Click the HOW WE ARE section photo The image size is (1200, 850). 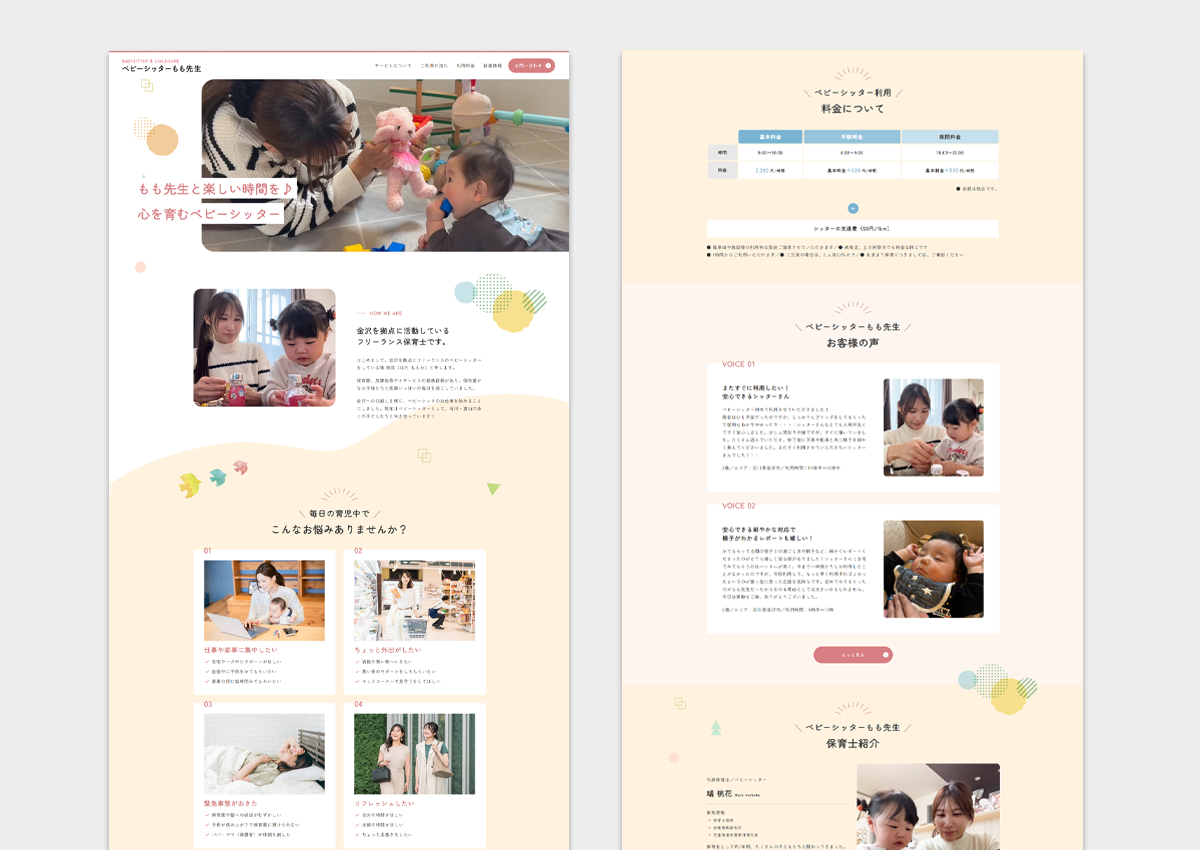tap(264, 348)
